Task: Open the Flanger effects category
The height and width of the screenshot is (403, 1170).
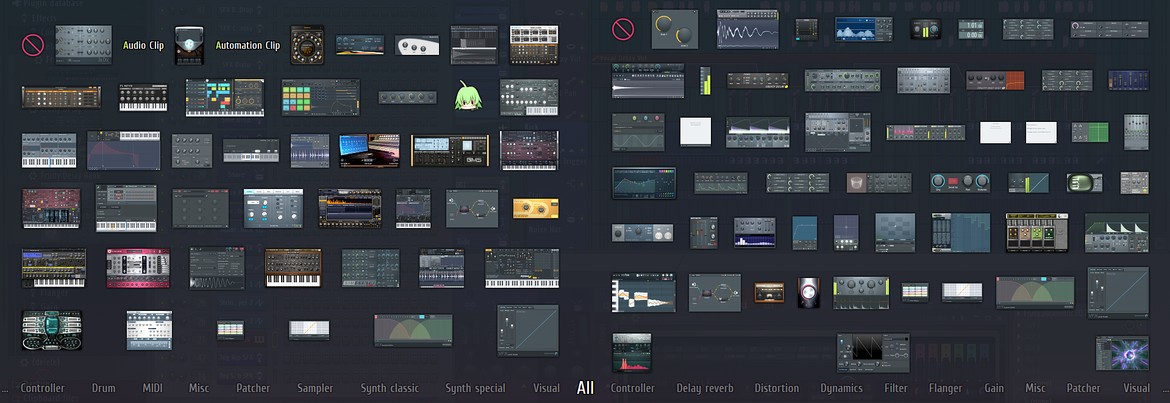Action: [x=945, y=388]
